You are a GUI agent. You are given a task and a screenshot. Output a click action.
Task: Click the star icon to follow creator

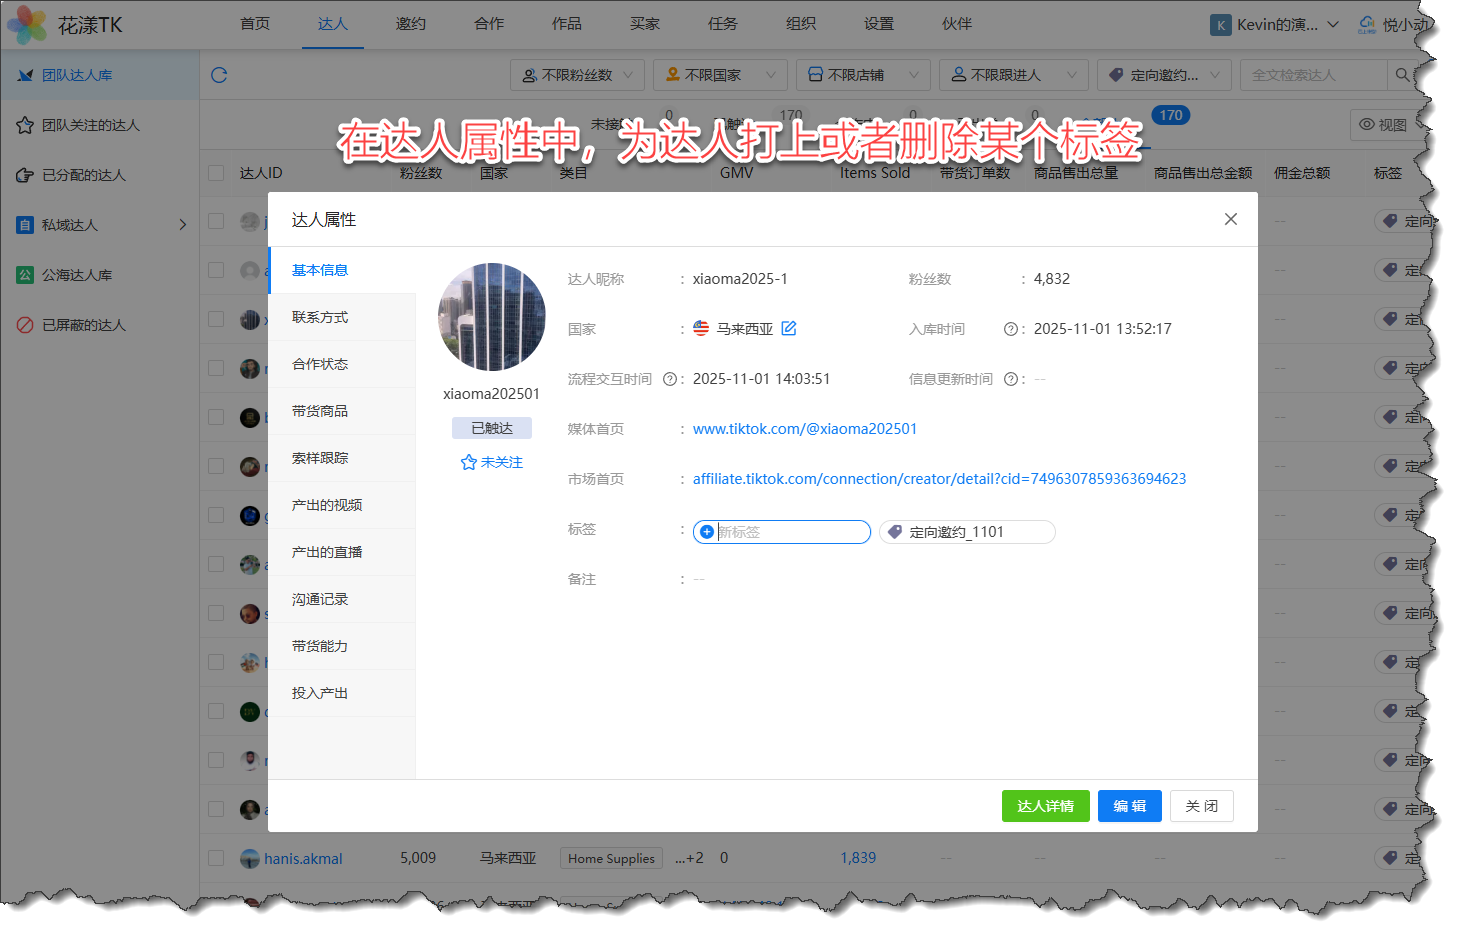coord(468,462)
